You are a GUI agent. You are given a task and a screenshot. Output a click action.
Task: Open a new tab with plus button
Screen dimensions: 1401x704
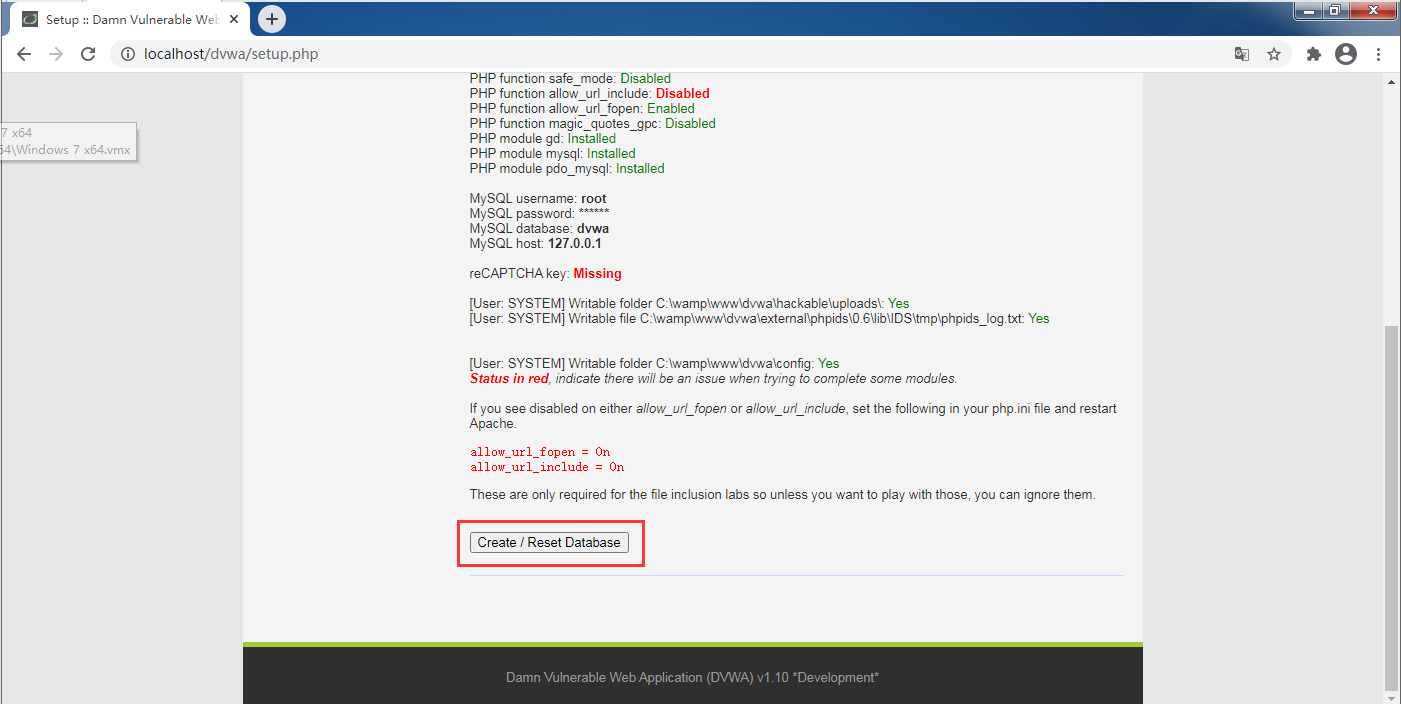272,19
